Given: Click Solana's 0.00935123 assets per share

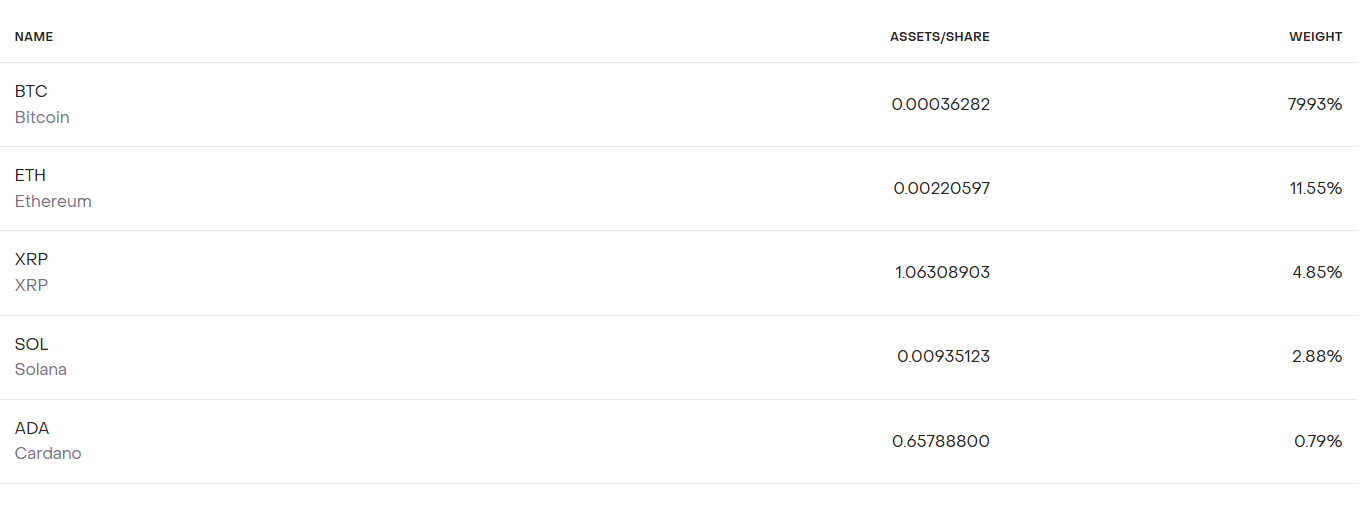Looking at the screenshot, I should tap(943, 356).
